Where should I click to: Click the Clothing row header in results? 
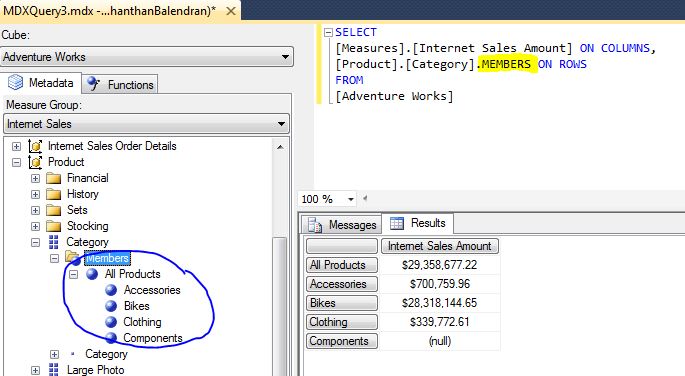[x=342, y=322]
